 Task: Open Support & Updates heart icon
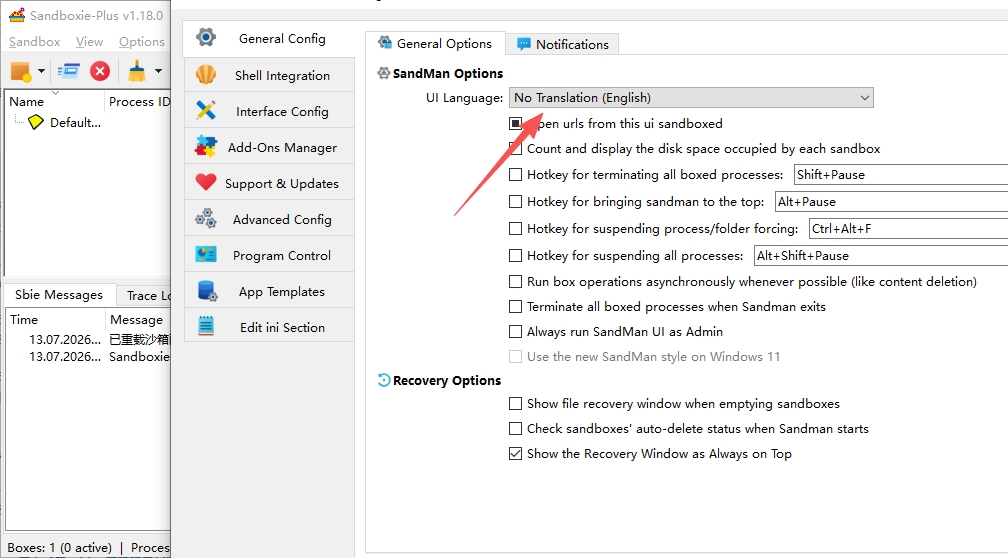click(206, 183)
